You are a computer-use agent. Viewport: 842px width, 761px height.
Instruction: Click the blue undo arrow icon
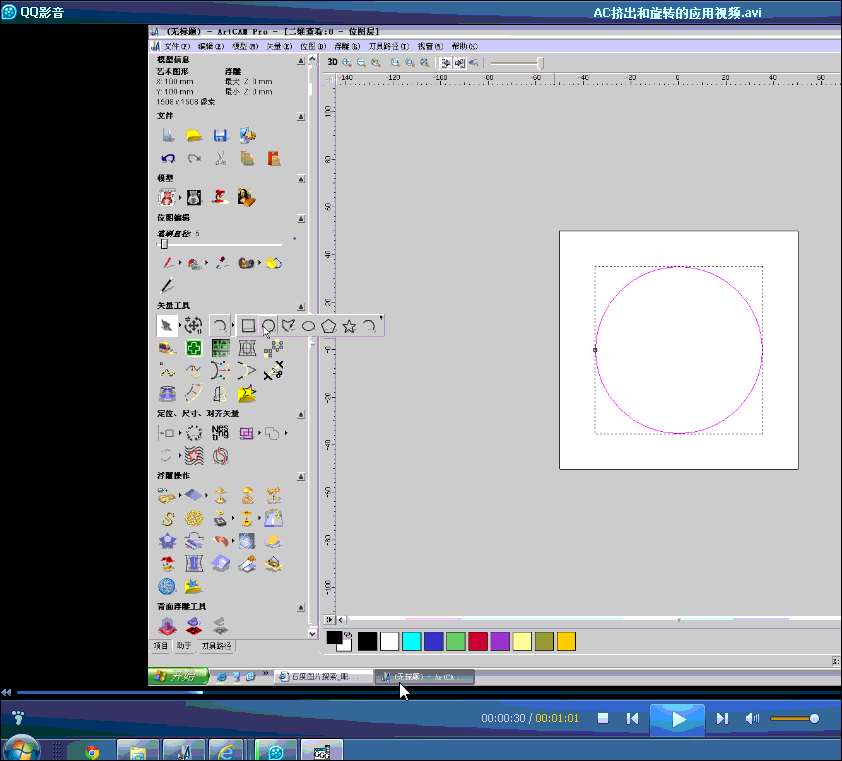click(168, 158)
